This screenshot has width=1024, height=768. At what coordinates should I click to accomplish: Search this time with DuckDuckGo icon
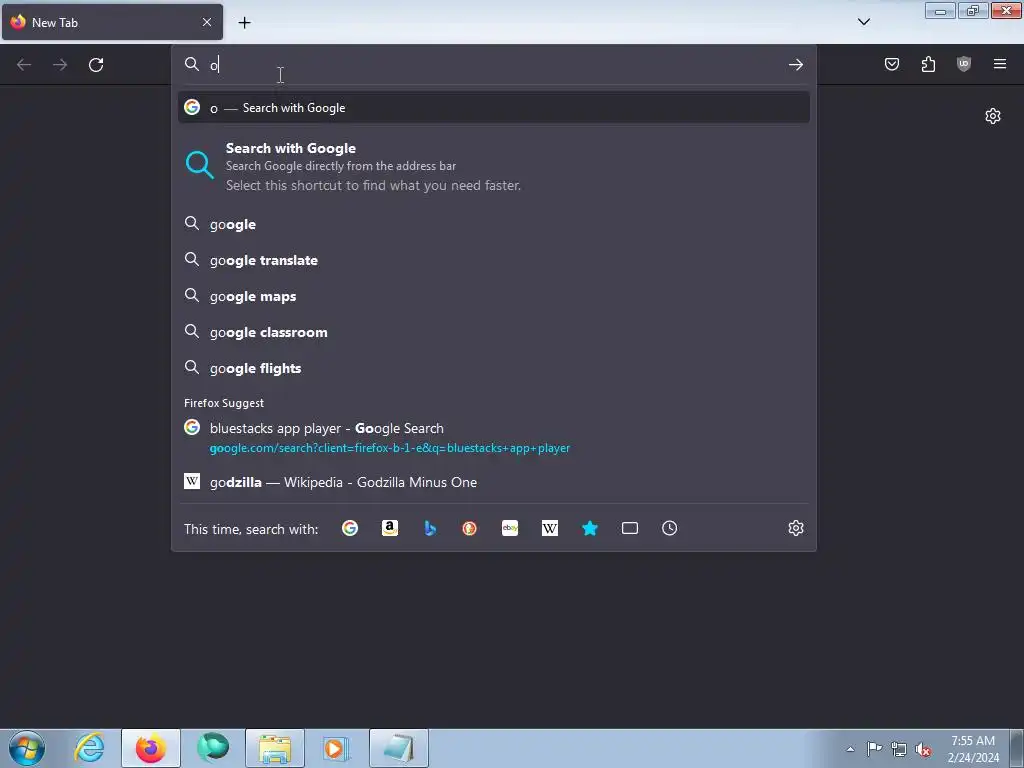click(470, 528)
